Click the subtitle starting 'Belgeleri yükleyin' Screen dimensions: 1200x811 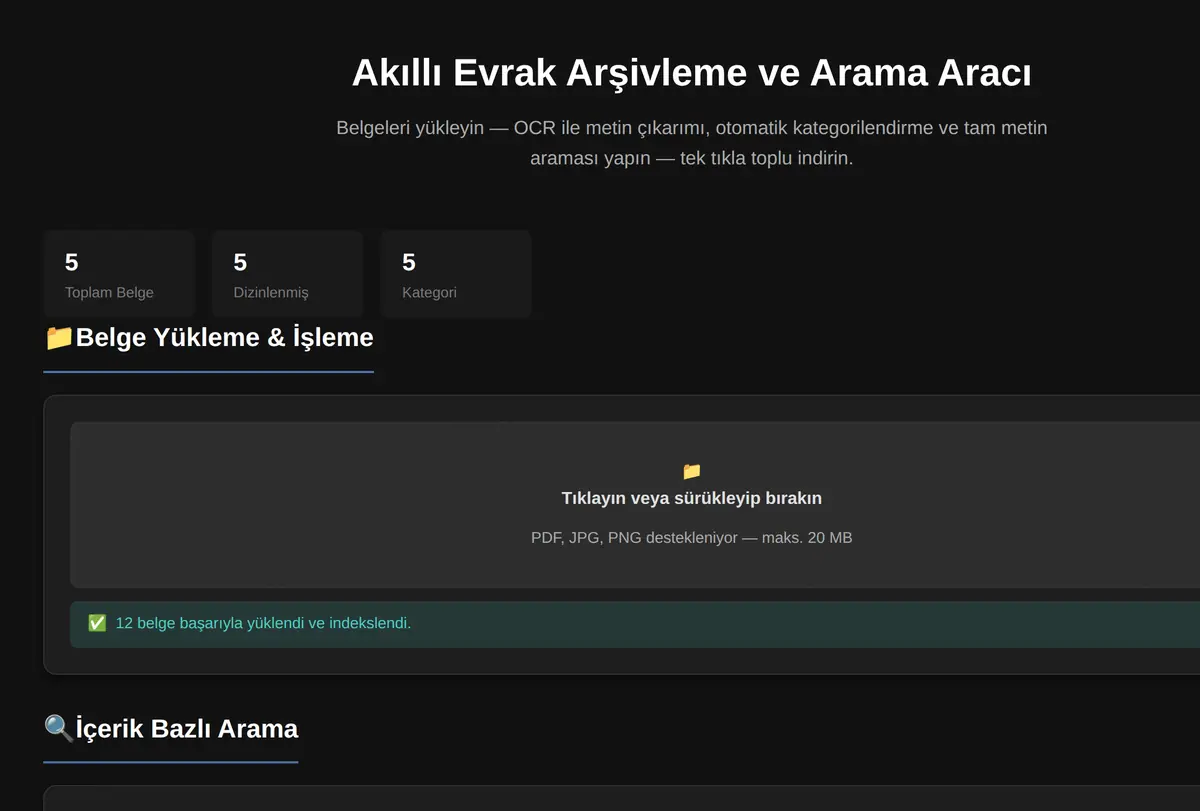(692, 143)
